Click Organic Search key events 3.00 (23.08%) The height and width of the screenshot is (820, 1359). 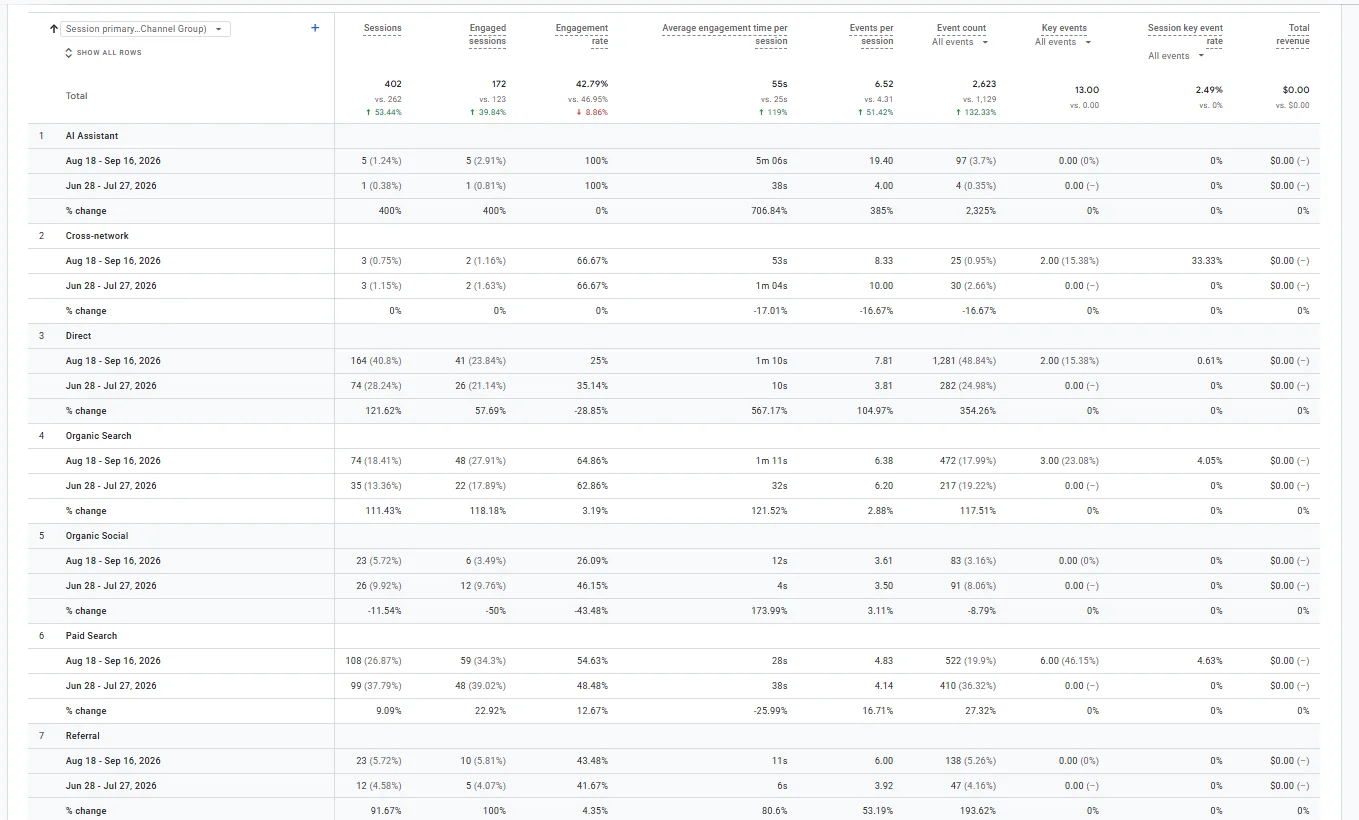point(1069,461)
